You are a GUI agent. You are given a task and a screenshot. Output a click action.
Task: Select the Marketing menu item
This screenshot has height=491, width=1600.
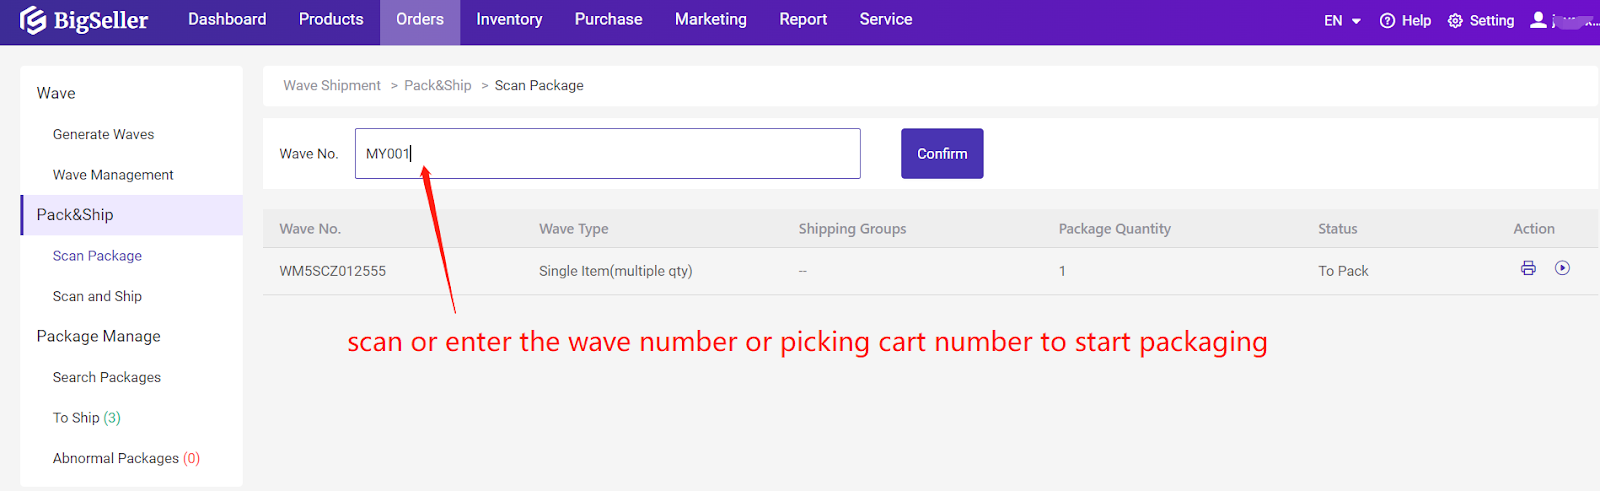coord(710,20)
